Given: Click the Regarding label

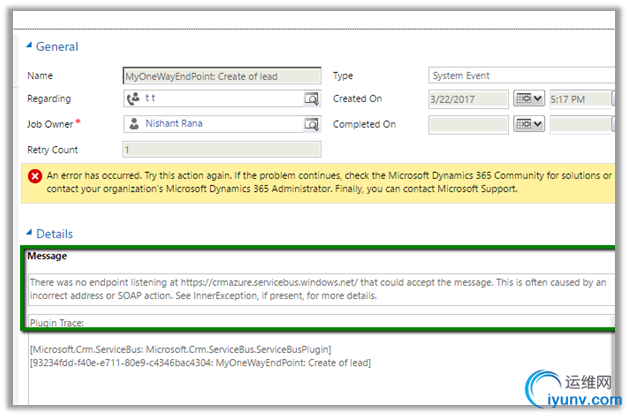Looking at the screenshot, I should 49,98.
